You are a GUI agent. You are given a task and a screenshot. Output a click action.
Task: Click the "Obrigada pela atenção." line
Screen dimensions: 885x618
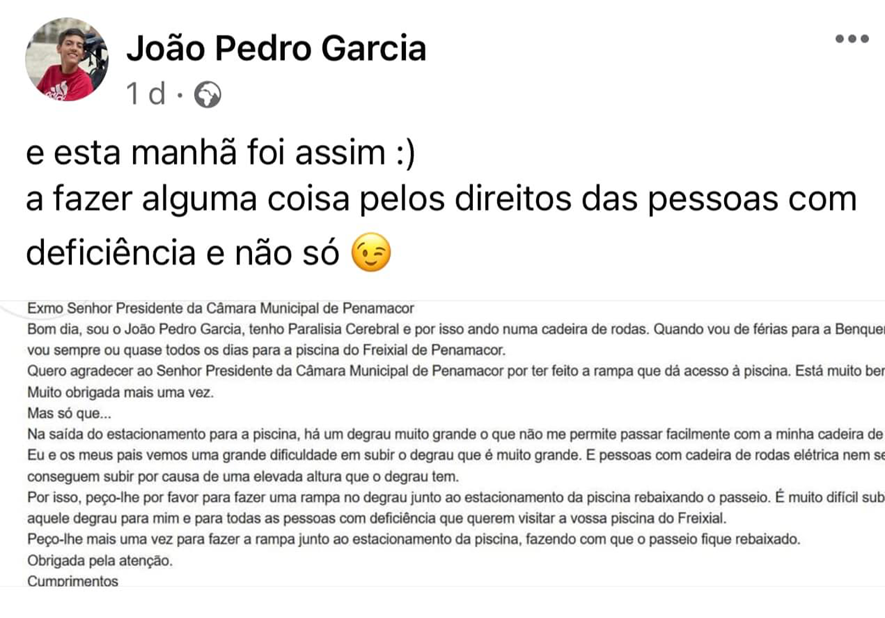(100, 560)
